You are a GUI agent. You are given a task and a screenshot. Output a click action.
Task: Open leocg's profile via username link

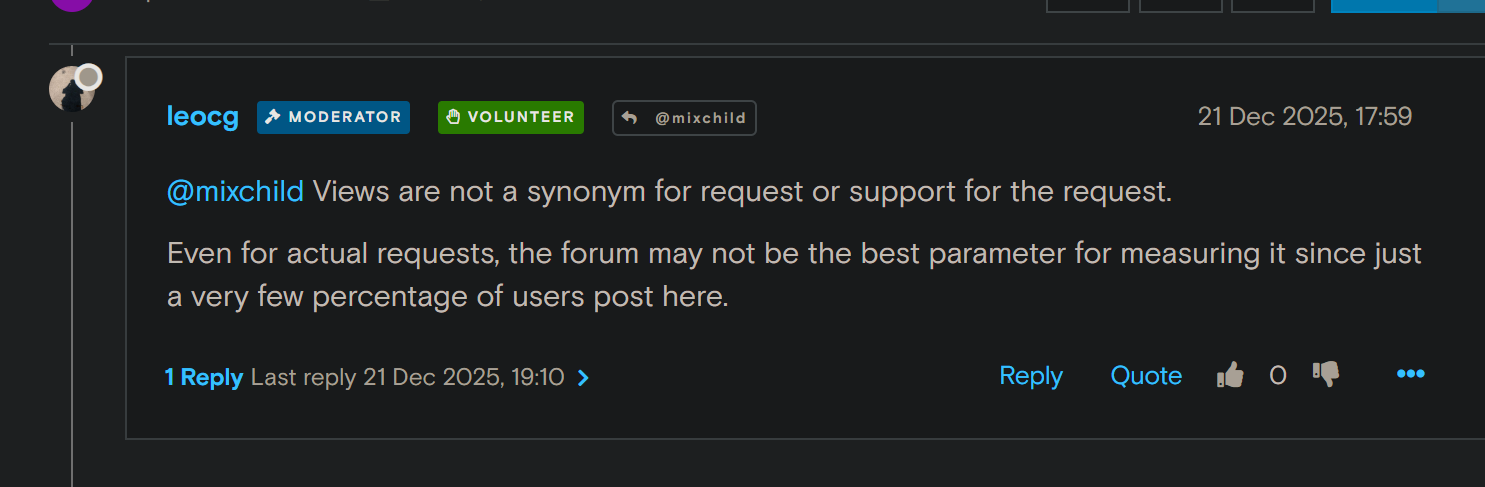pyautogui.click(x=203, y=117)
